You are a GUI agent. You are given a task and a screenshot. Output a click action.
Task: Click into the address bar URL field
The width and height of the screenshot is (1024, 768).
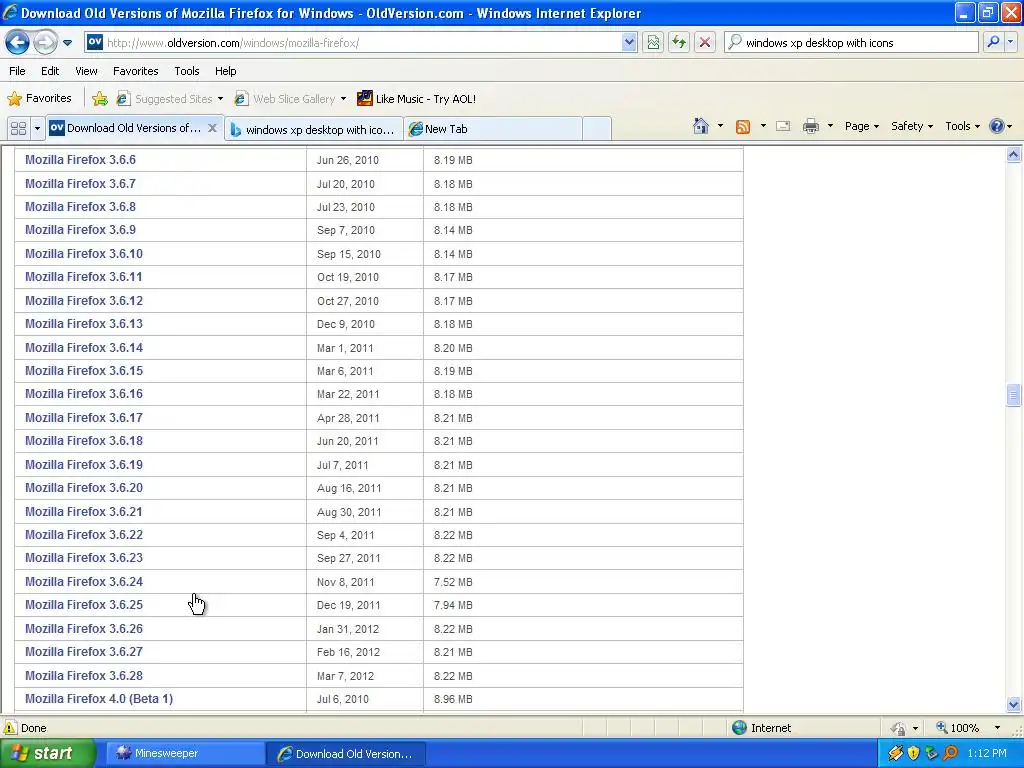(x=362, y=42)
